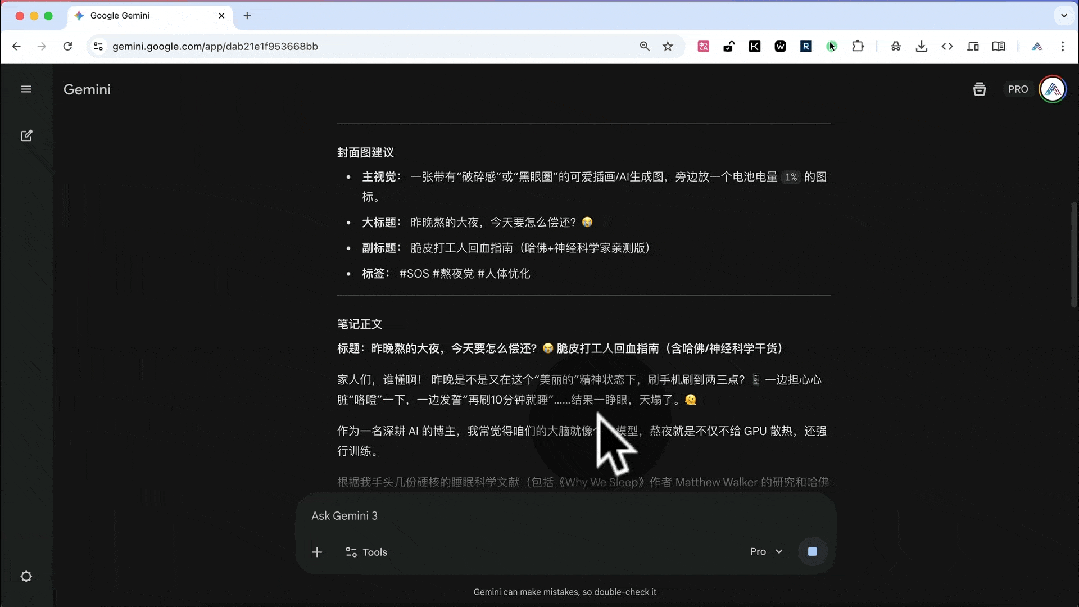Open the Chrome extensions puzzle icon
This screenshot has height=607, width=1079.
pyautogui.click(x=858, y=47)
